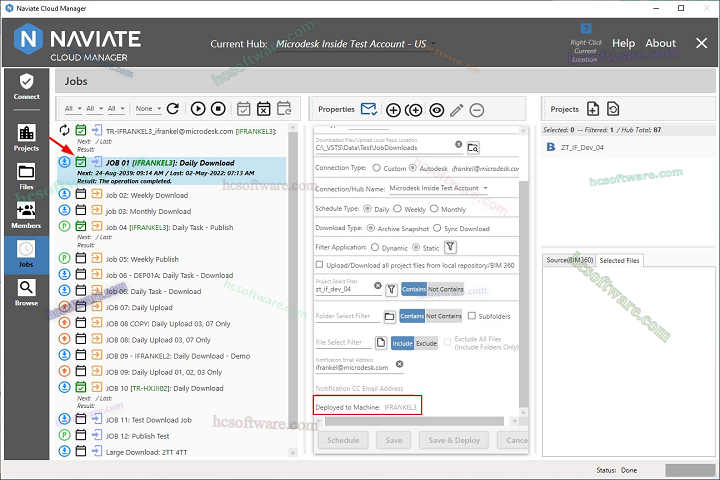
Task: Open the Connect section in sidebar
Action: point(26,87)
